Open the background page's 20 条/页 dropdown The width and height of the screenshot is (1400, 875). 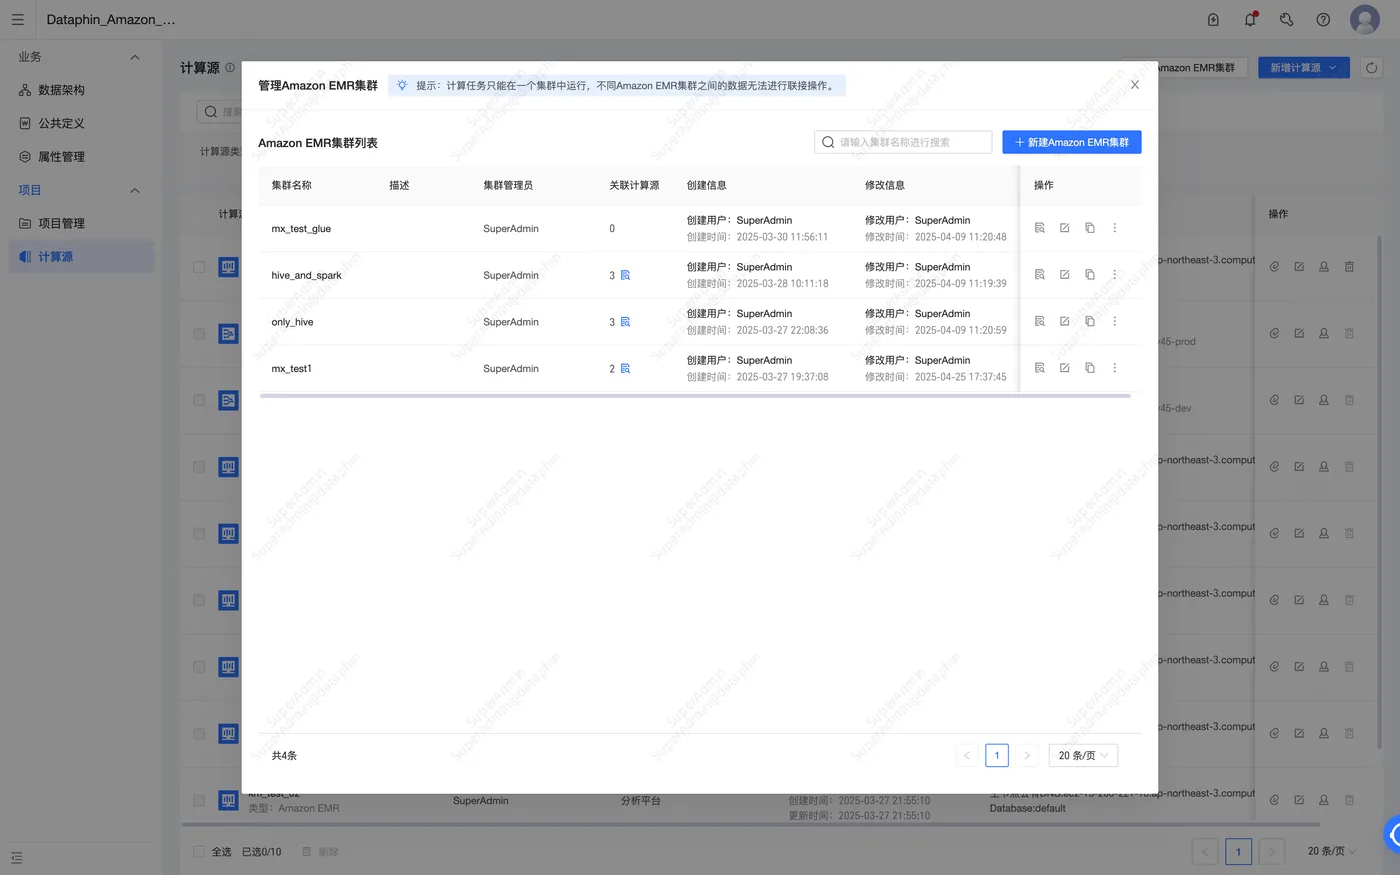coord(1332,851)
